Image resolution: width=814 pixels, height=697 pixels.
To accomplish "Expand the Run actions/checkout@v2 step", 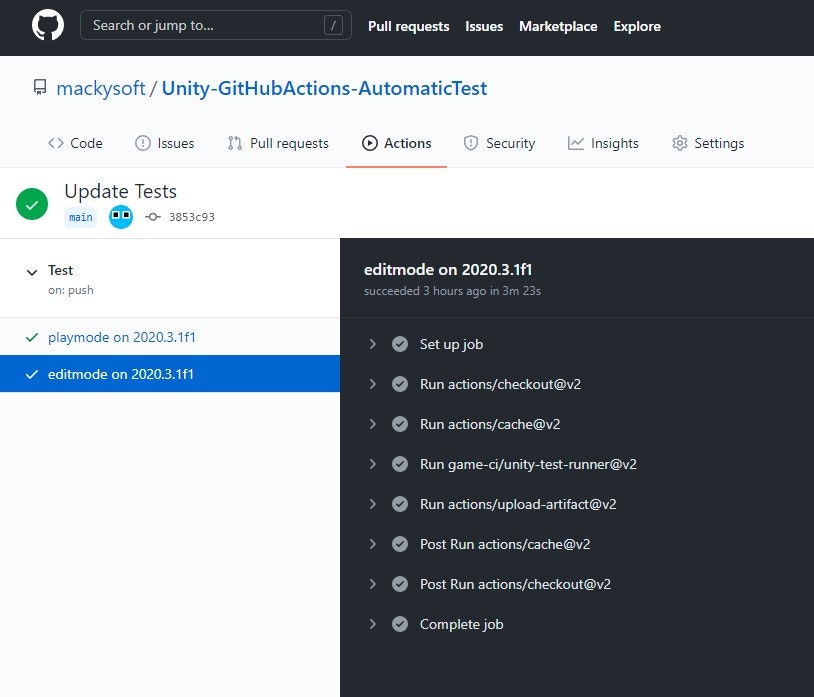I will [372, 384].
